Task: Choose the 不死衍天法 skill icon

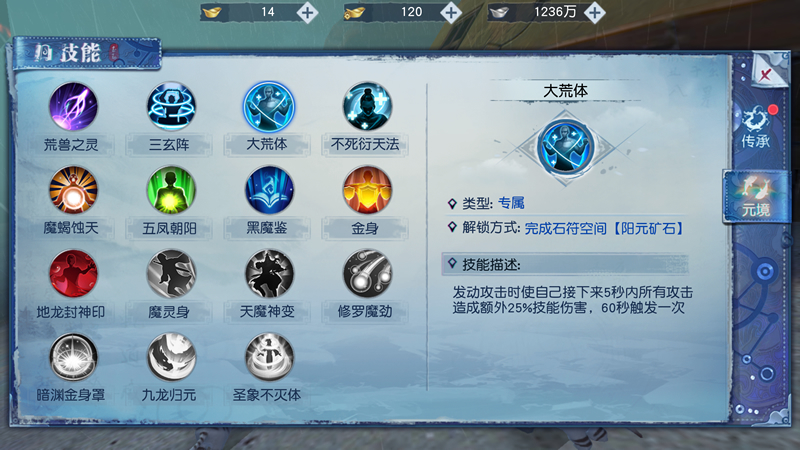Action: (x=367, y=107)
